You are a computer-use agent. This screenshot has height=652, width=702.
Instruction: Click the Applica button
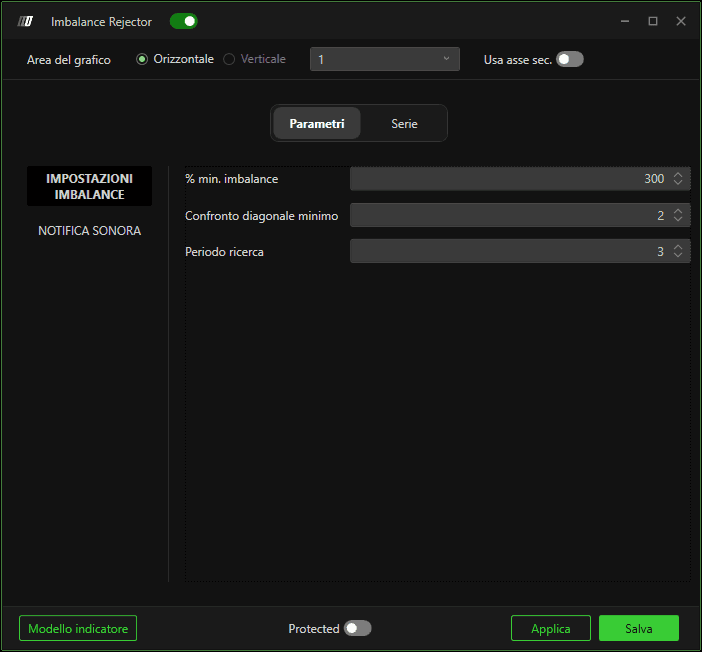[x=551, y=628]
